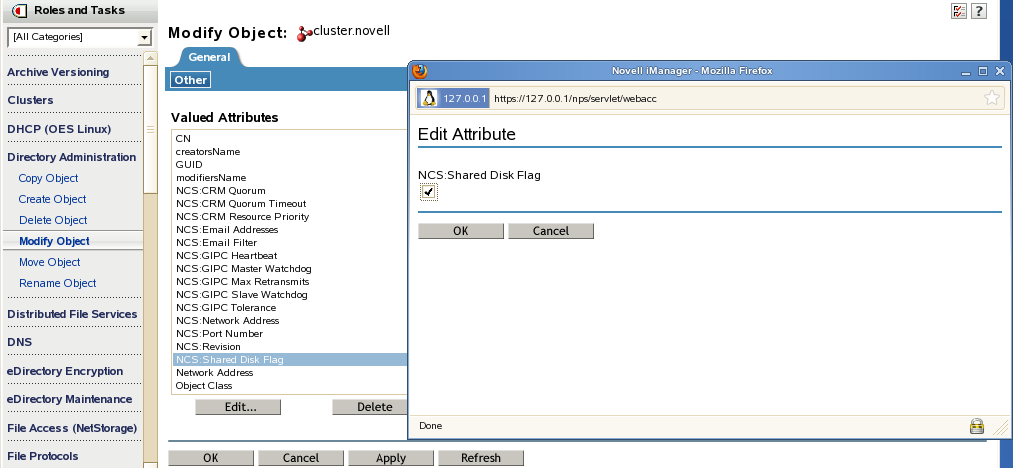Confirm with OK in Edit Attribute popup
The width and height of the screenshot is (1013, 468).
pyautogui.click(x=461, y=231)
